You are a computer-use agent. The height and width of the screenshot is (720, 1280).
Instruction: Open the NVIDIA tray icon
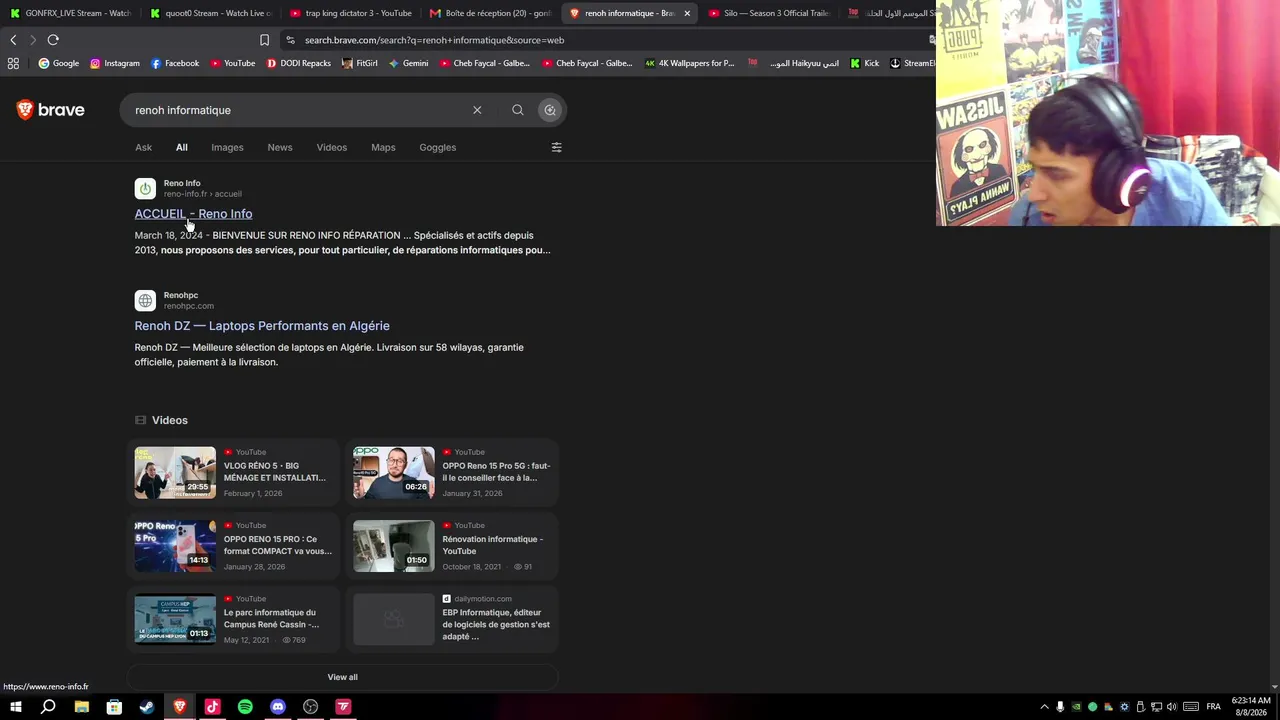pos(1076,707)
